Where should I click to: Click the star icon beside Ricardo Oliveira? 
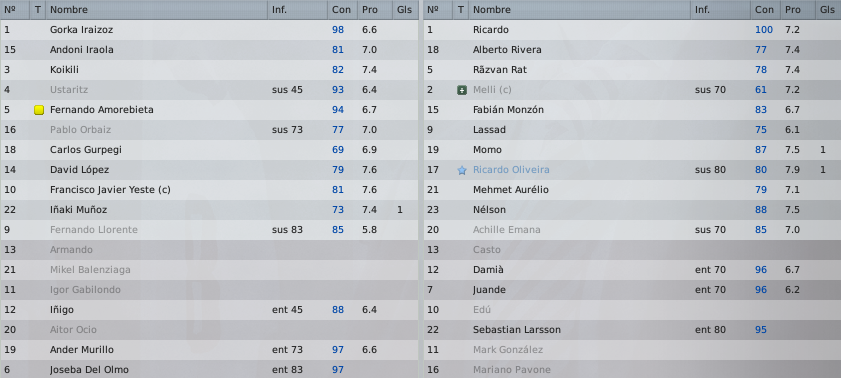[462, 170]
